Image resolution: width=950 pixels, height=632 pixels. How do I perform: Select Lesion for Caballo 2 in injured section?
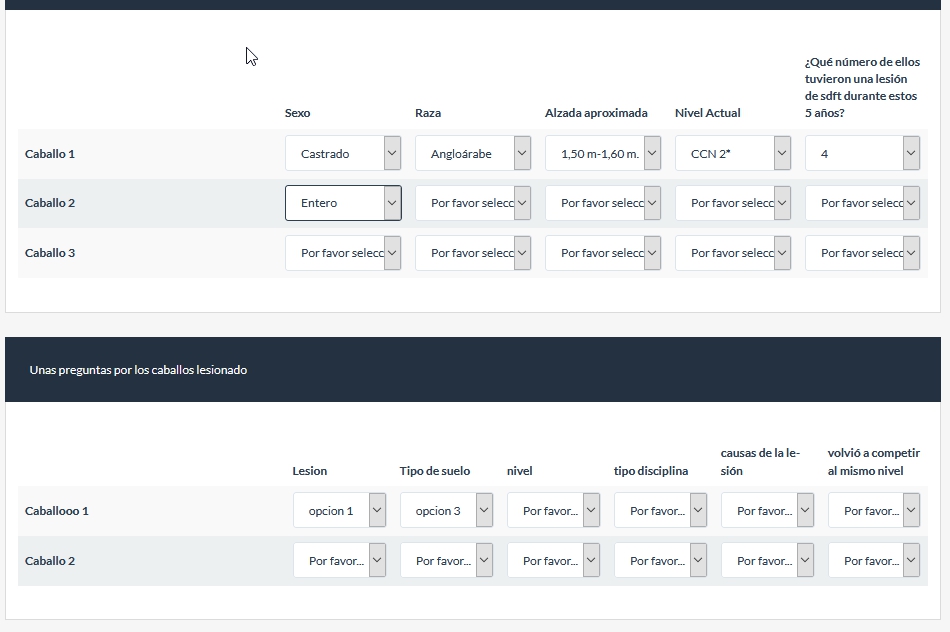point(339,561)
